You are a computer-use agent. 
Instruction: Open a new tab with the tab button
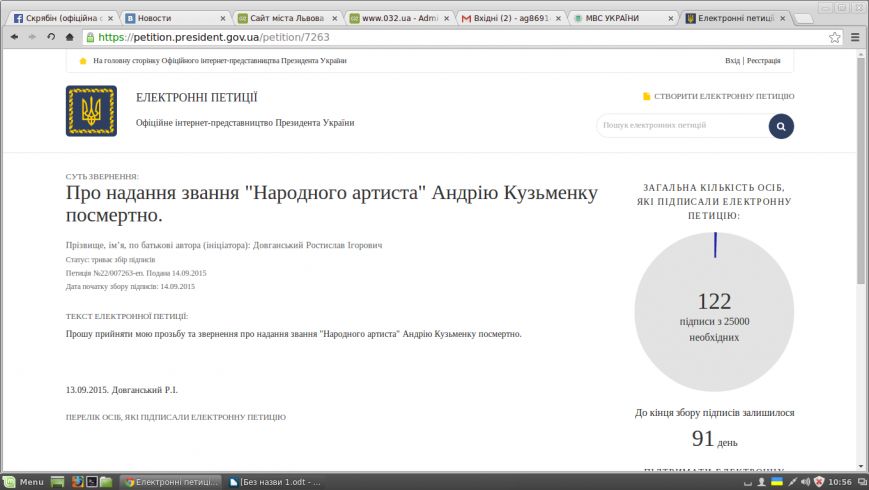(804, 19)
